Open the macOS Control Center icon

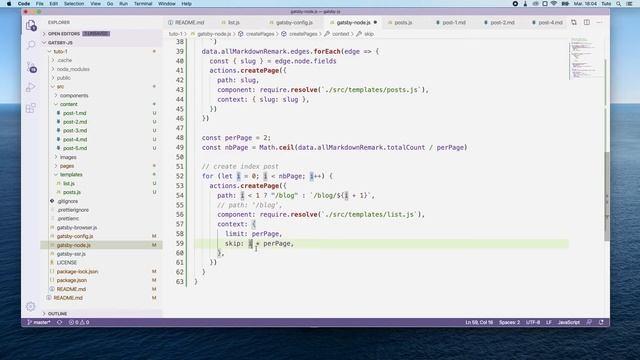click(x=629, y=4)
